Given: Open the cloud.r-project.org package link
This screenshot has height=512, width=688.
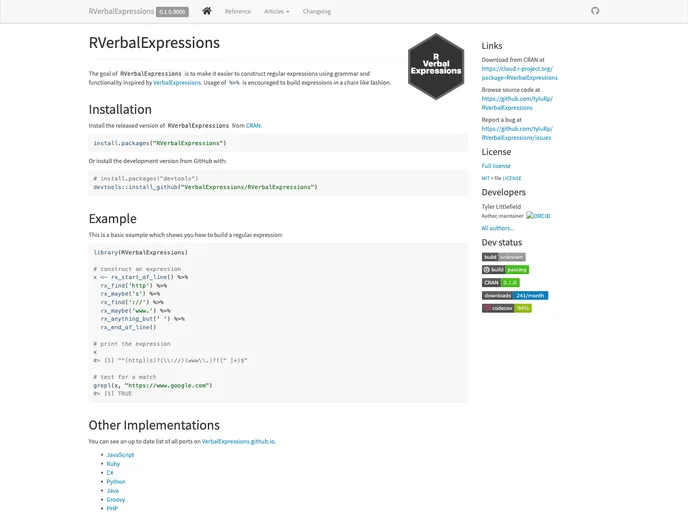Looking at the screenshot, I should [520, 73].
